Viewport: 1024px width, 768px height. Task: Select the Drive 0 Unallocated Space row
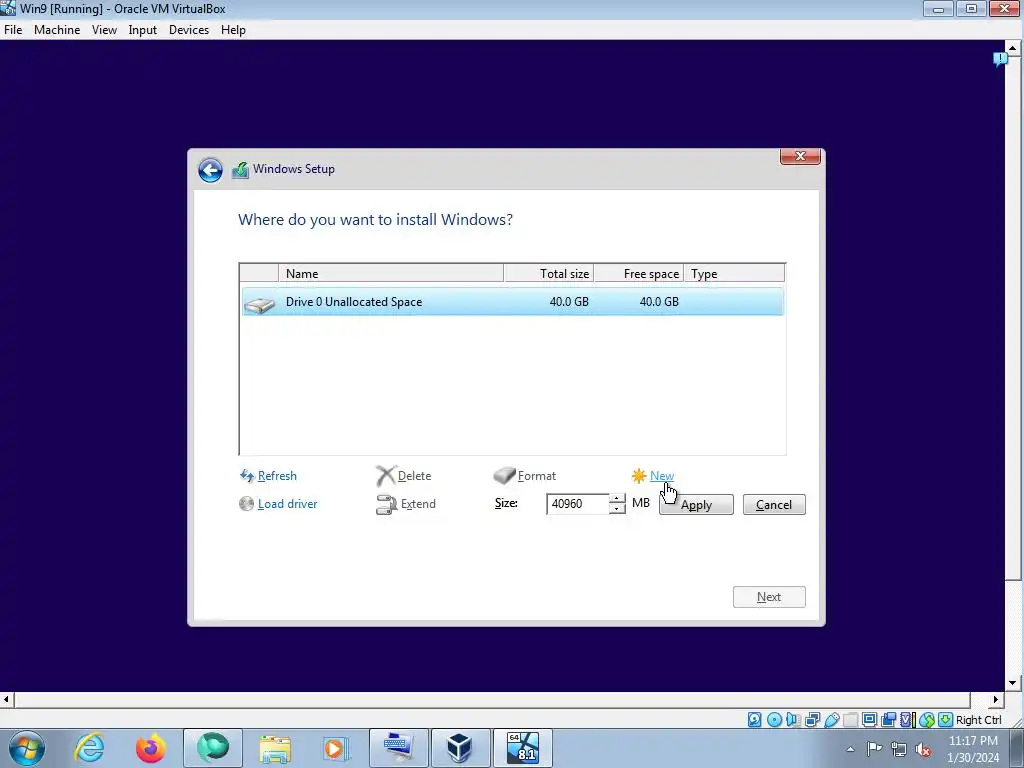(x=513, y=302)
